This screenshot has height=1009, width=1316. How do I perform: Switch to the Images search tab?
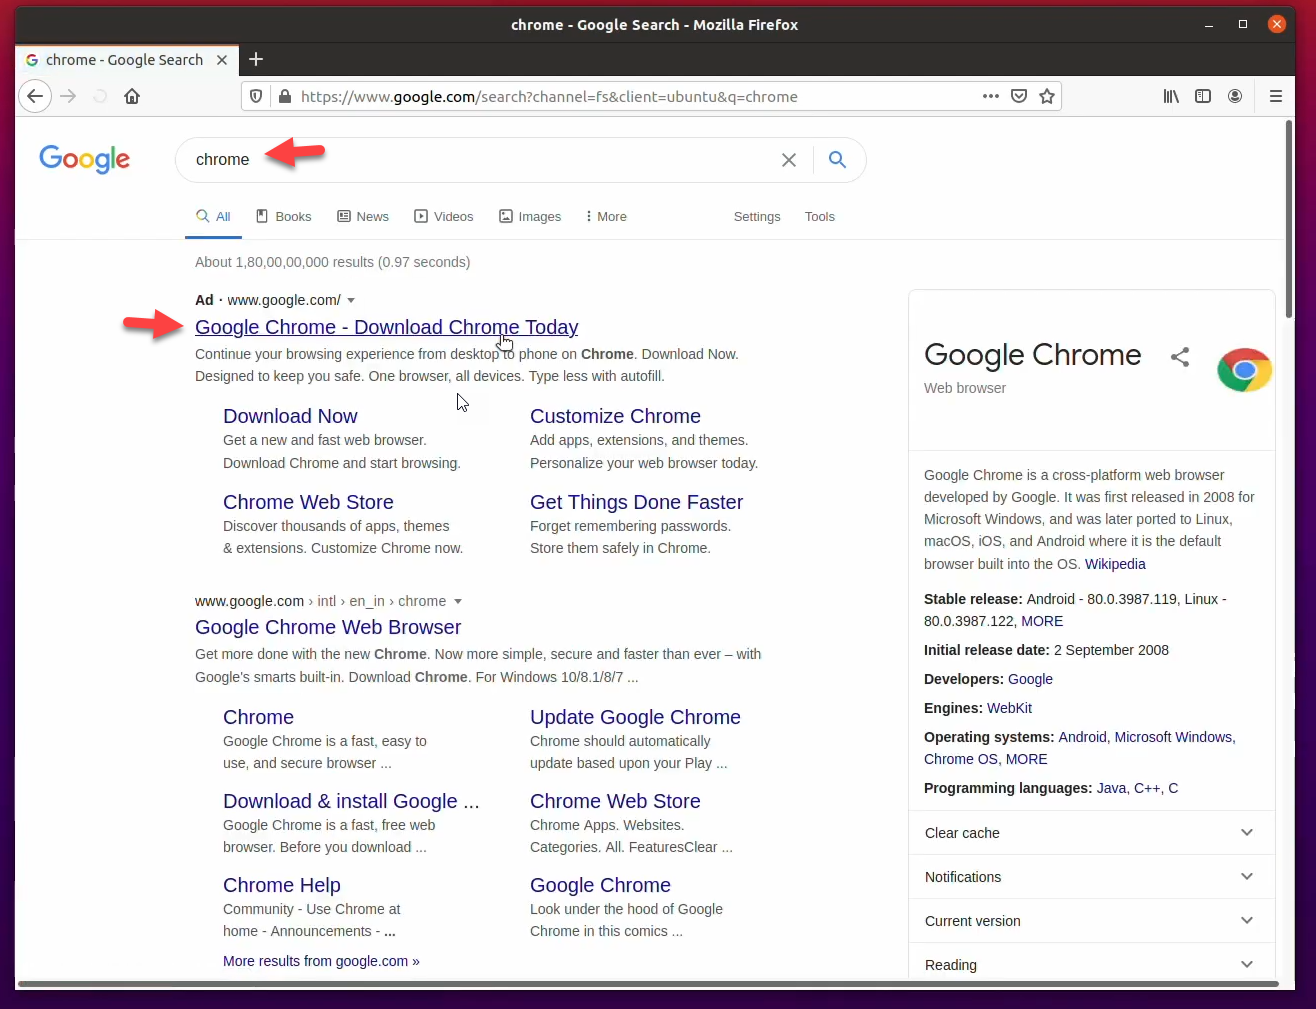(530, 217)
